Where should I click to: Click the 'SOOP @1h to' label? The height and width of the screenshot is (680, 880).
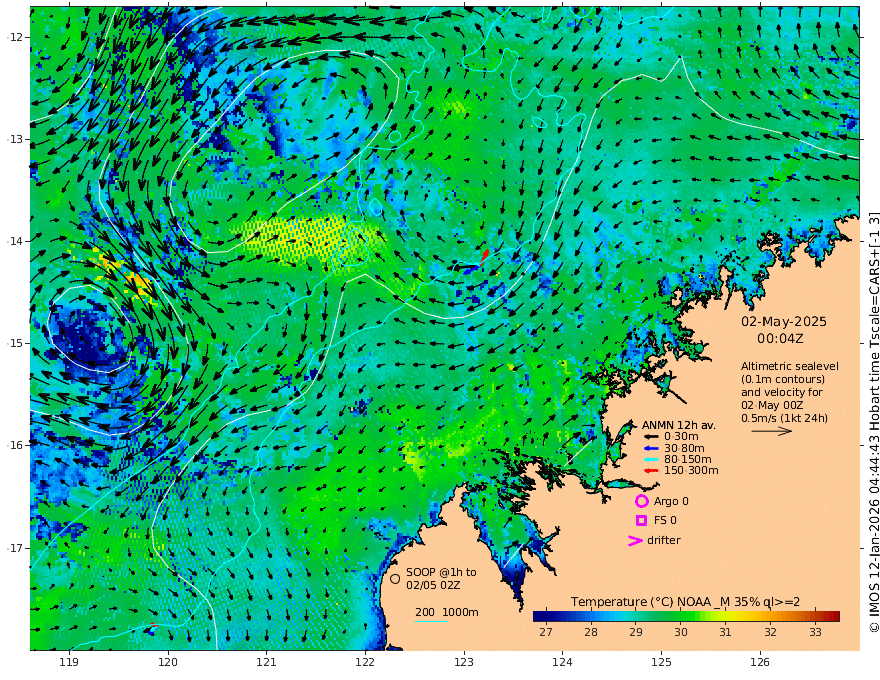pyautogui.click(x=441, y=572)
